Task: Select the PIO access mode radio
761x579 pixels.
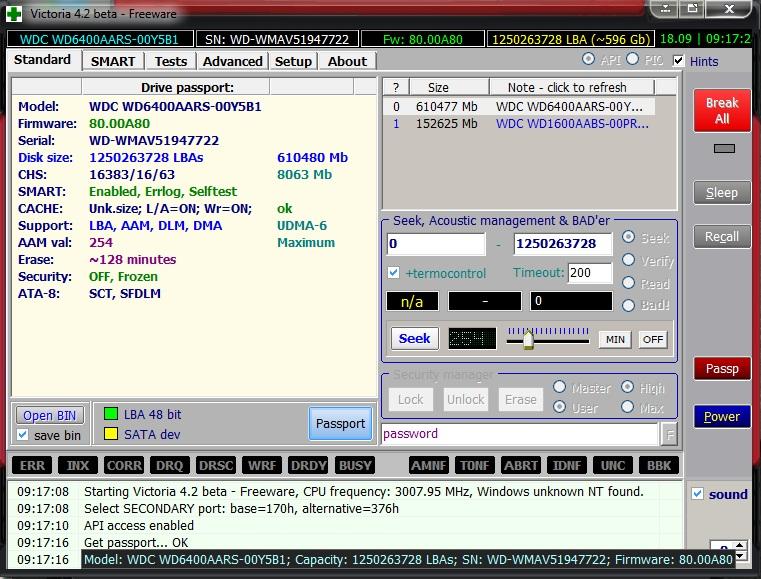Action: pyautogui.click(x=632, y=59)
